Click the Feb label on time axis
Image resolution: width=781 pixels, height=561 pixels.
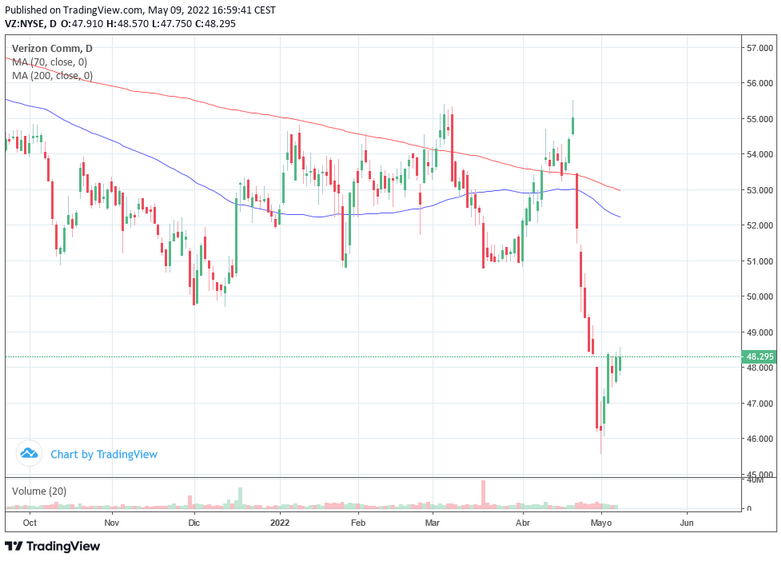point(358,523)
